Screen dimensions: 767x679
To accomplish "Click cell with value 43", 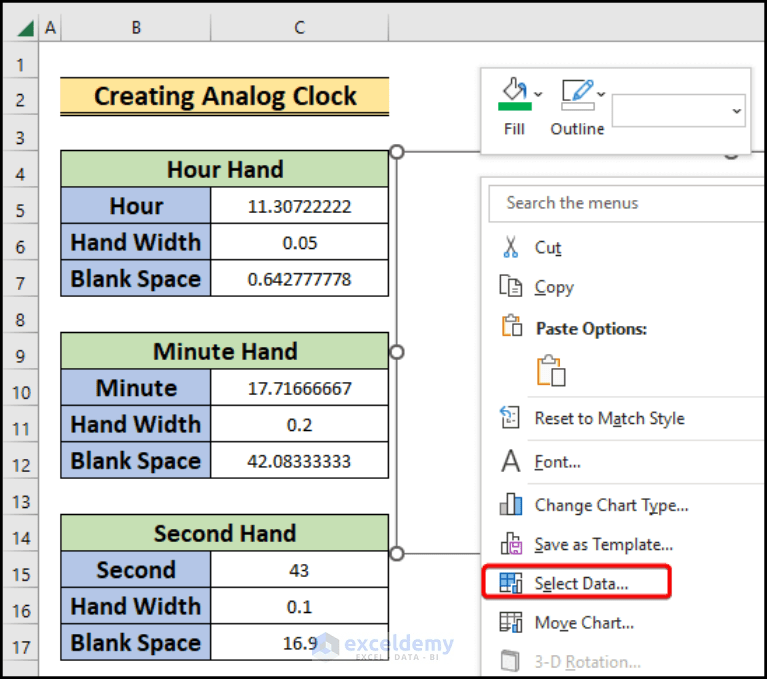I will pyautogui.click(x=299, y=570).
